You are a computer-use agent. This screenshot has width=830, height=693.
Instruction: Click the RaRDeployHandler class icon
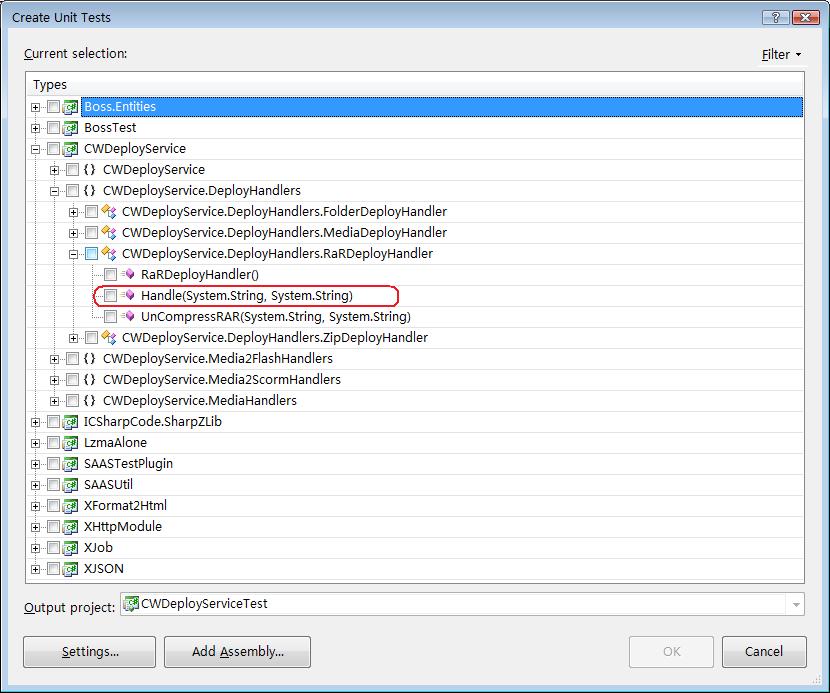point(109,254)
